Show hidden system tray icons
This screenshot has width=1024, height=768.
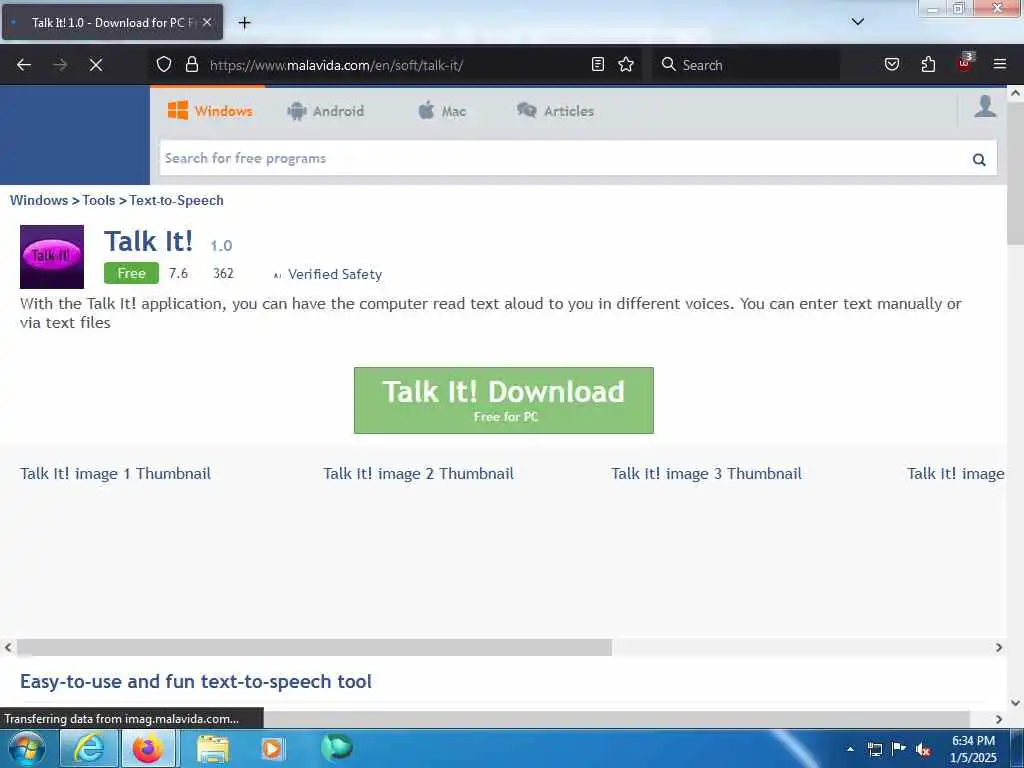coord(850,749)
